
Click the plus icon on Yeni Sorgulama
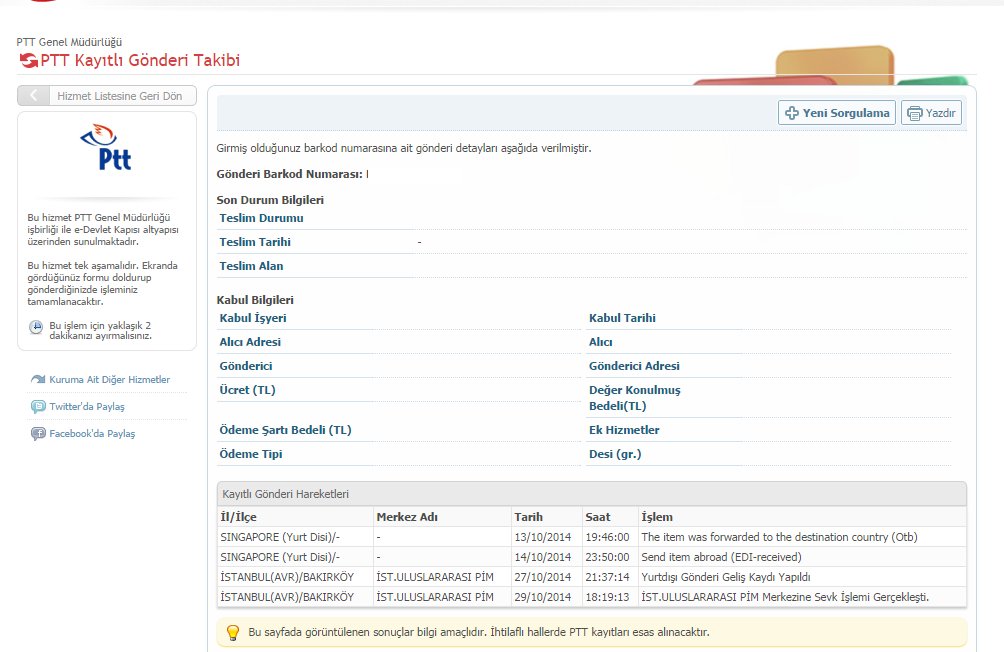click(x=792, y=113)
